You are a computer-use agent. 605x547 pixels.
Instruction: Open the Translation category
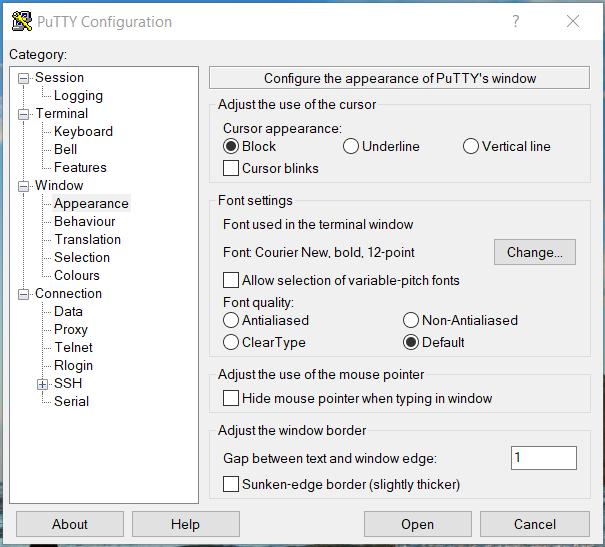pos(88,240)
